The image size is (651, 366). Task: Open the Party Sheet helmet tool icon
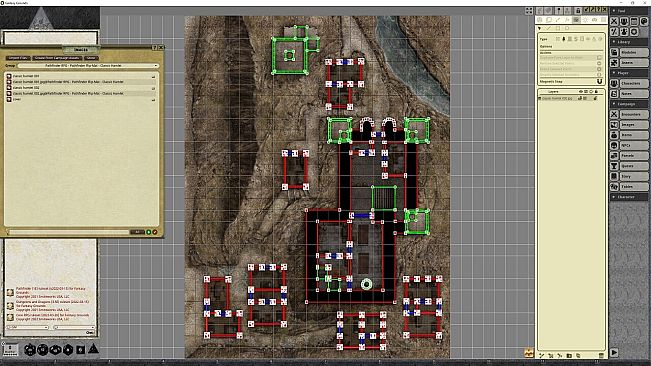[x=624, y=22]
